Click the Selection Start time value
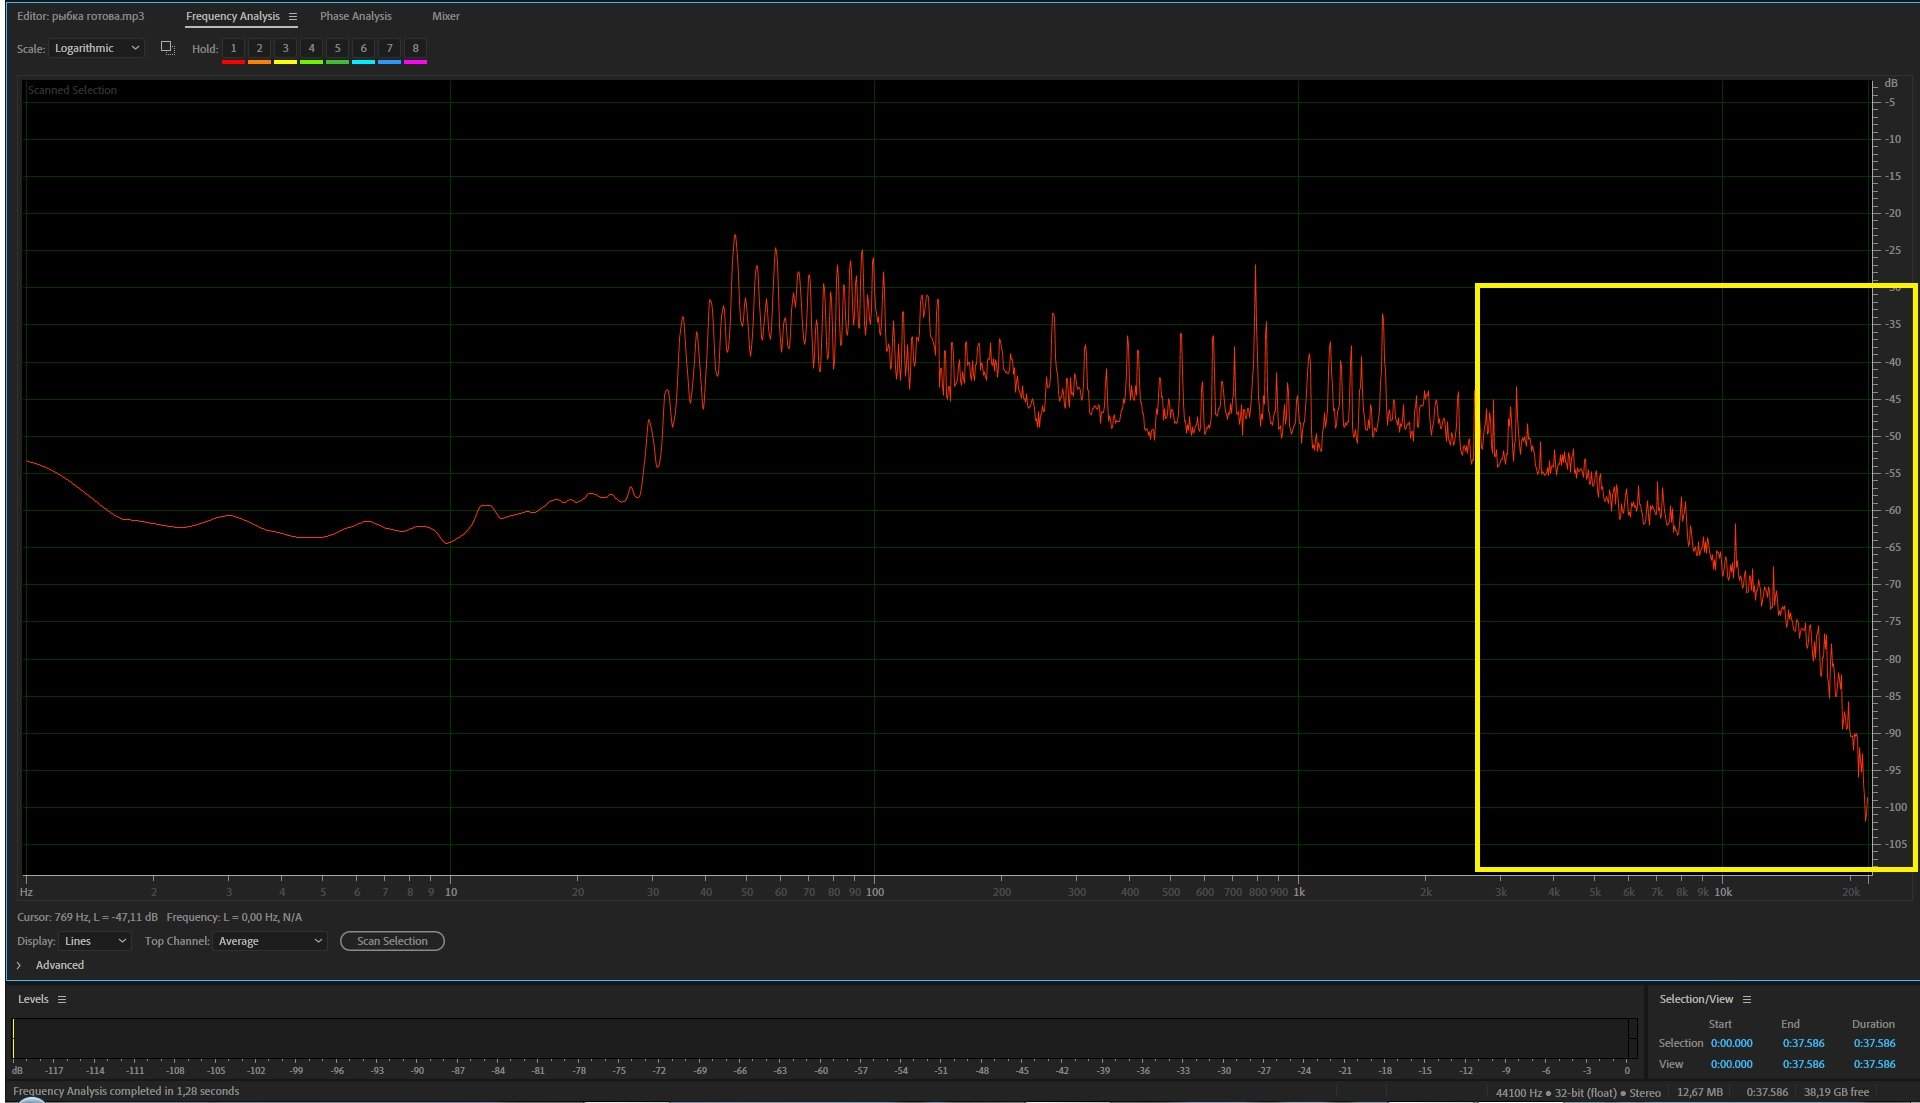This screenshot has height=1103, width=1920. pos(1731,1043)
